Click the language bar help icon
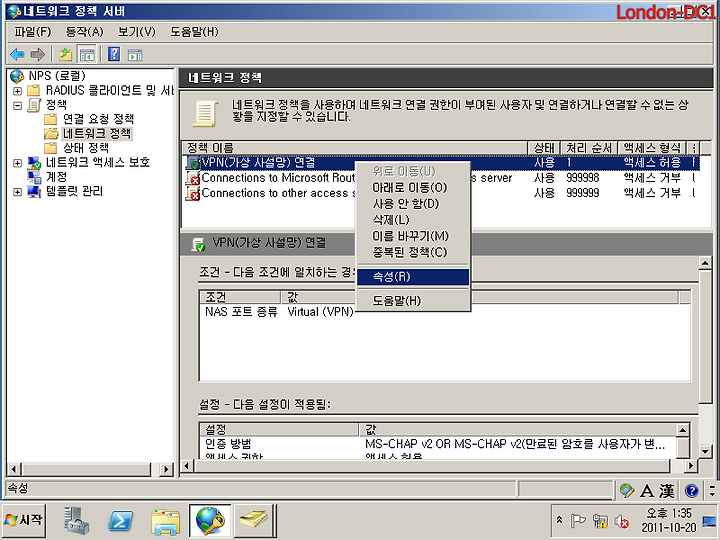720x540 pixels. [691, 490]
